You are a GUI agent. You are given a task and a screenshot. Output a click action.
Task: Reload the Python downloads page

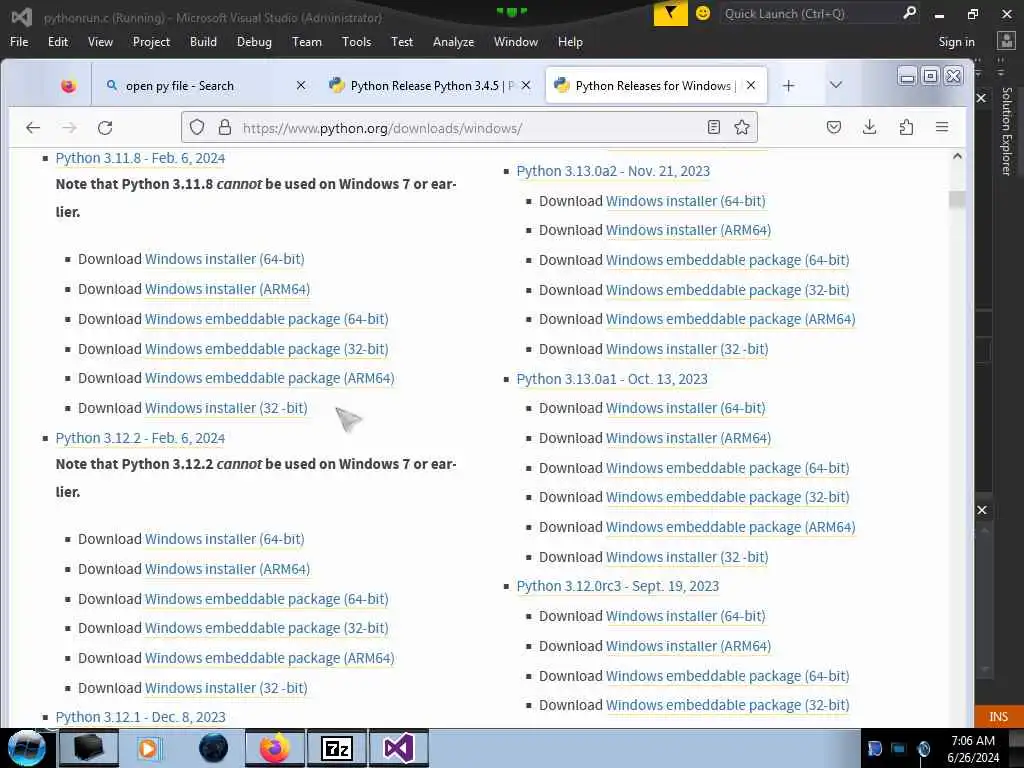[x=105, y=127]
